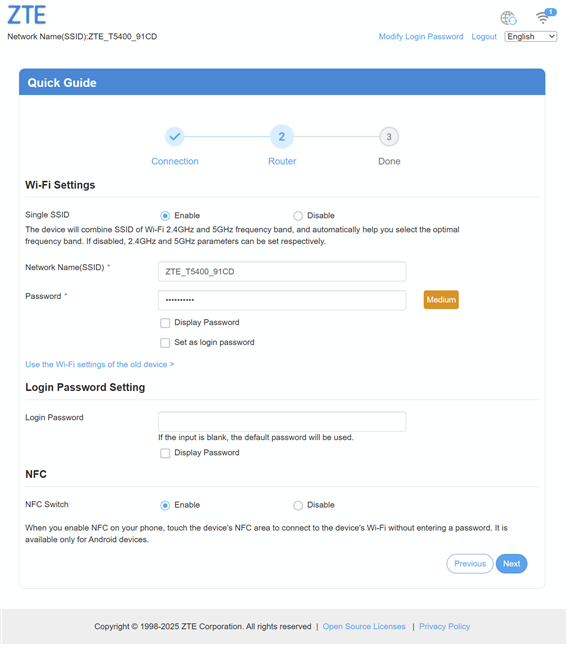Enable Single SSID radio button
The image size is (570, 648).
(x=165, y=216)
